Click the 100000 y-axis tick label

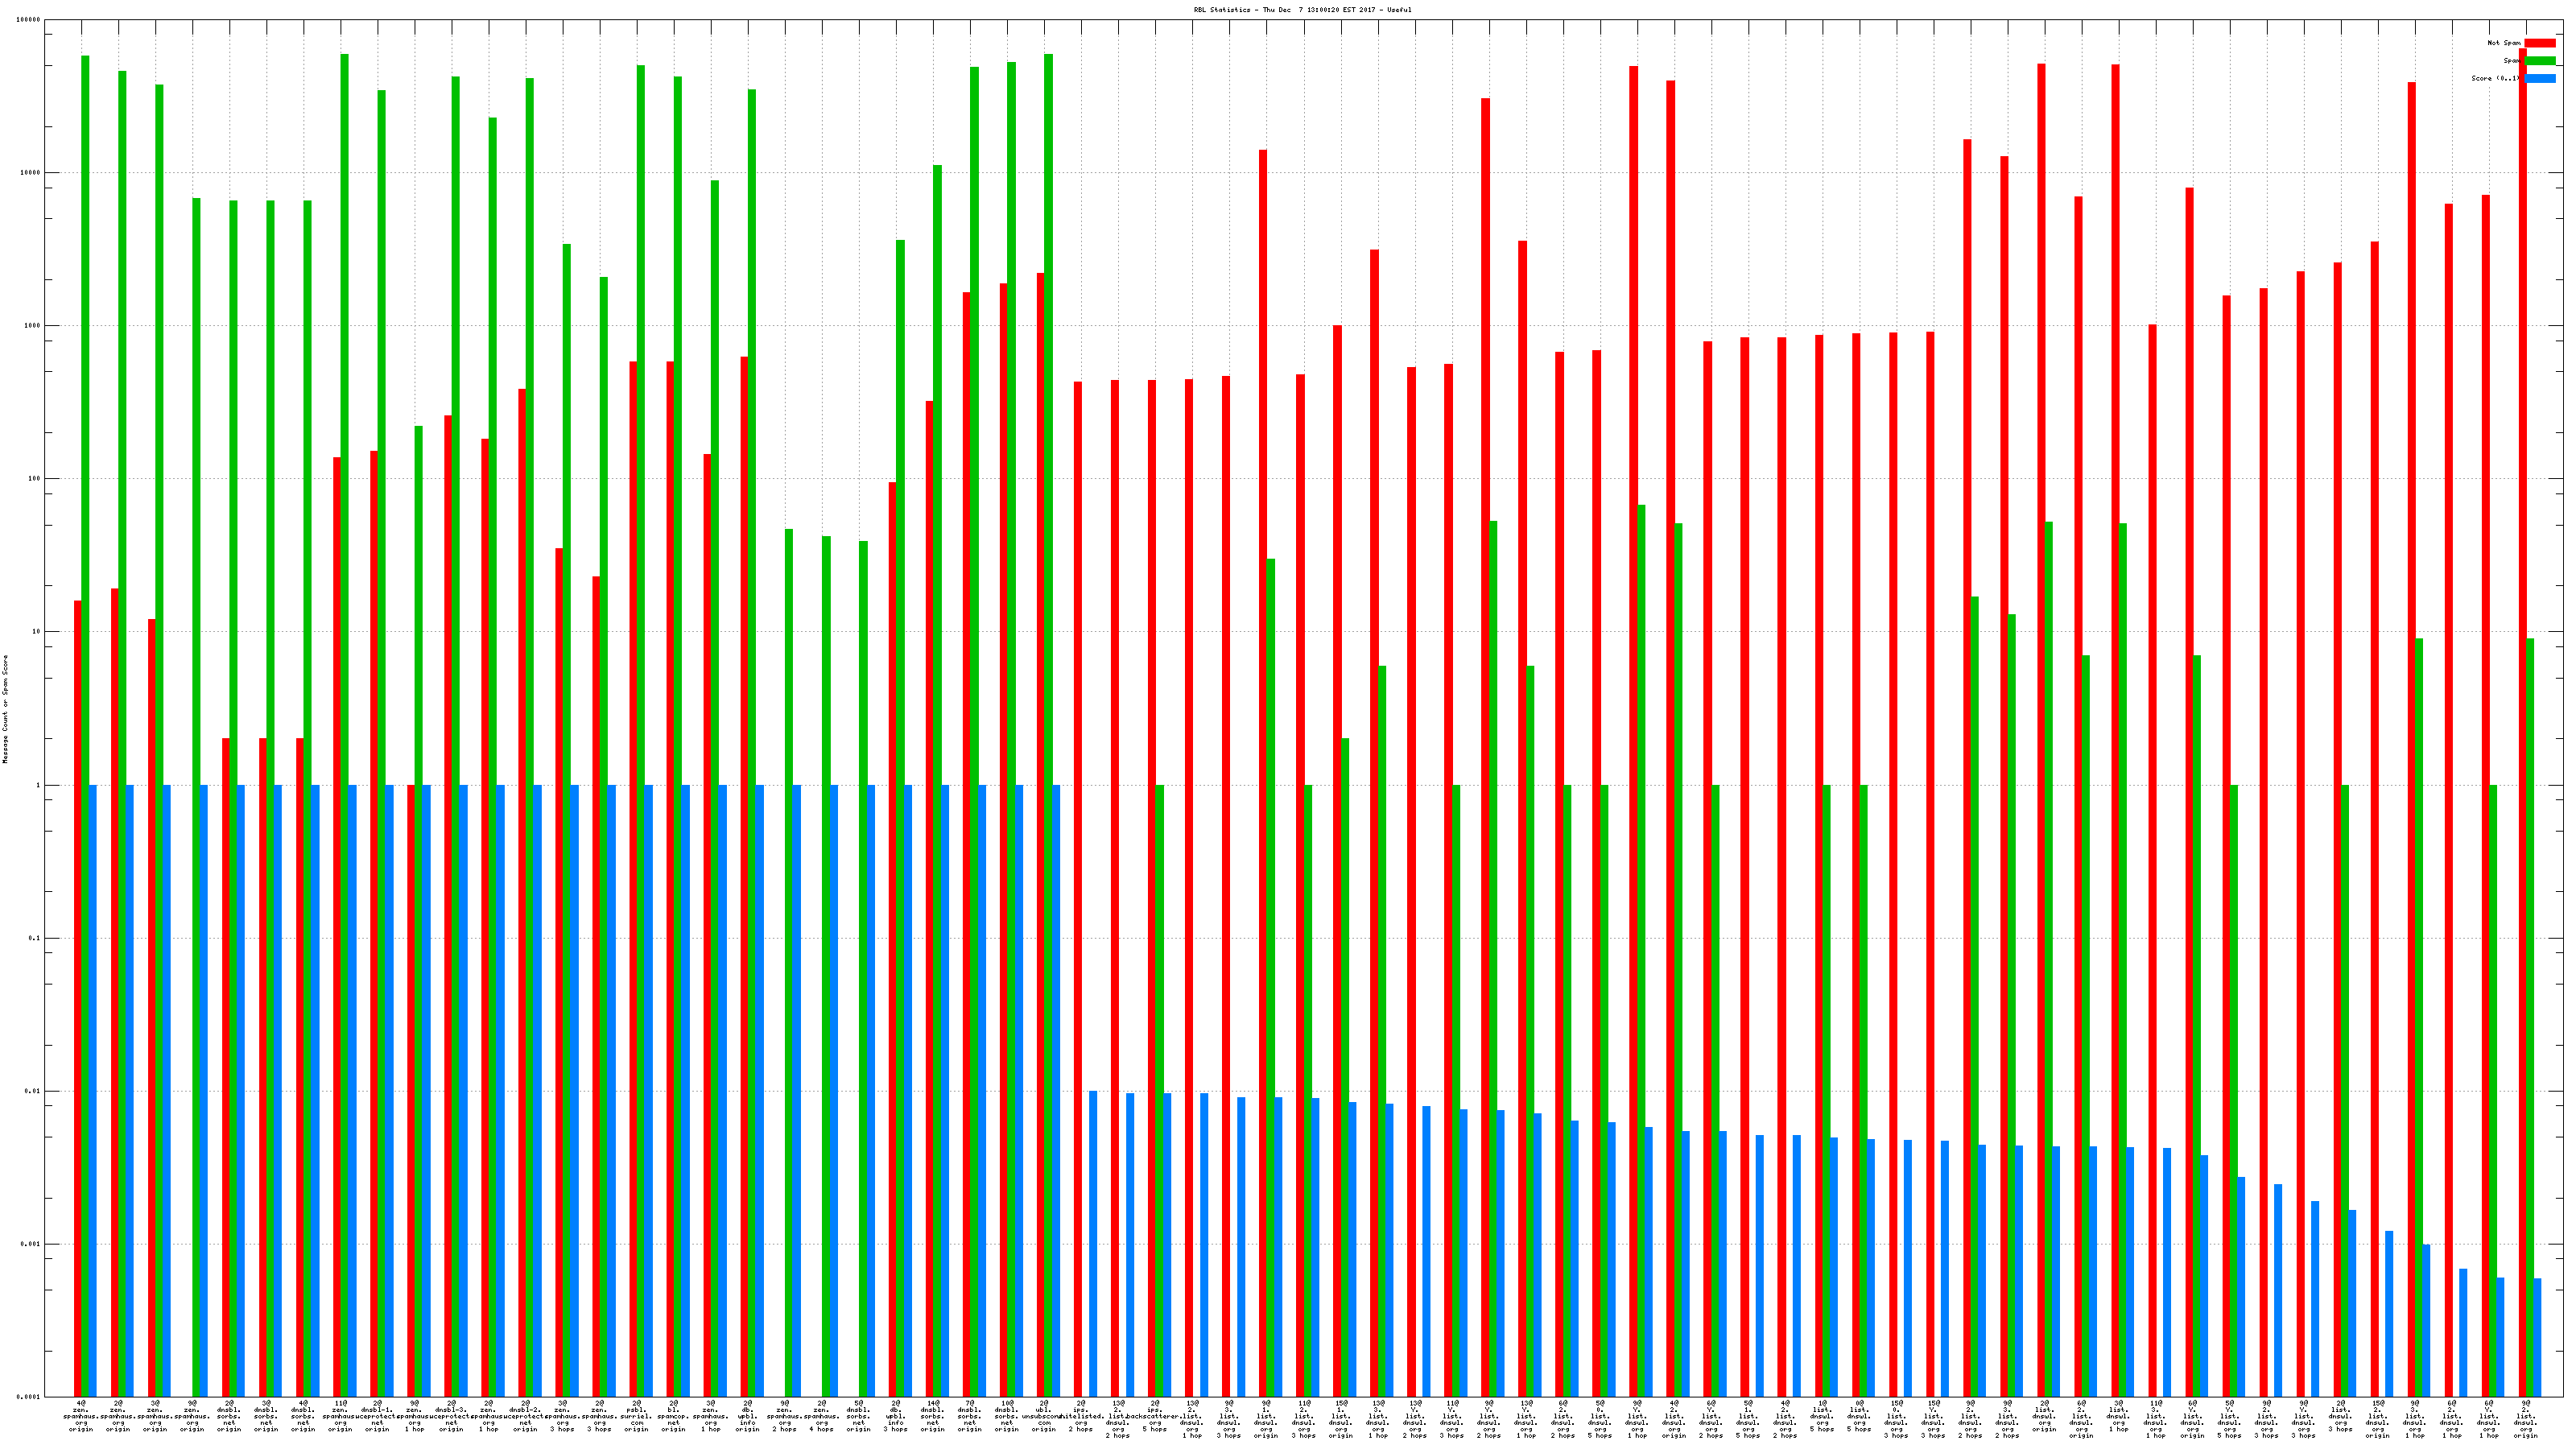coord(29,20)
